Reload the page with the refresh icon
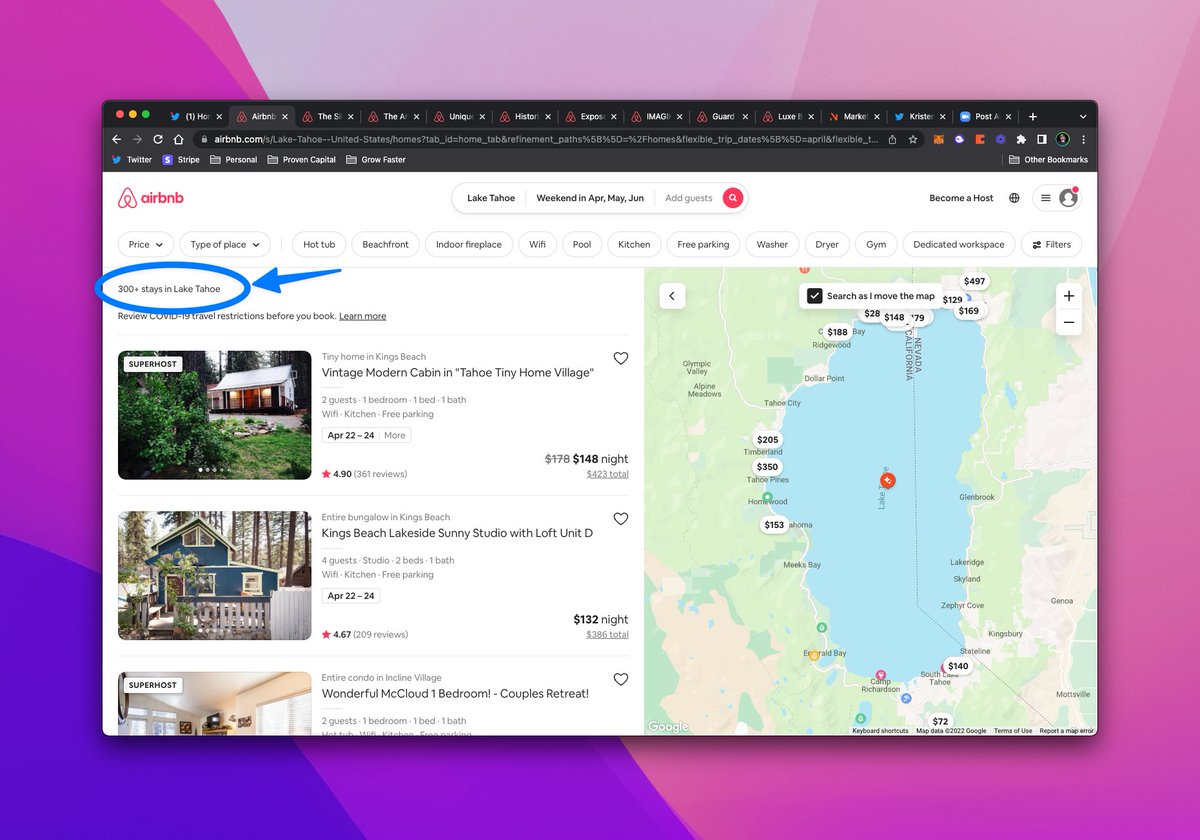This screenshot has width=1200, height=840. tap(158, 139)
